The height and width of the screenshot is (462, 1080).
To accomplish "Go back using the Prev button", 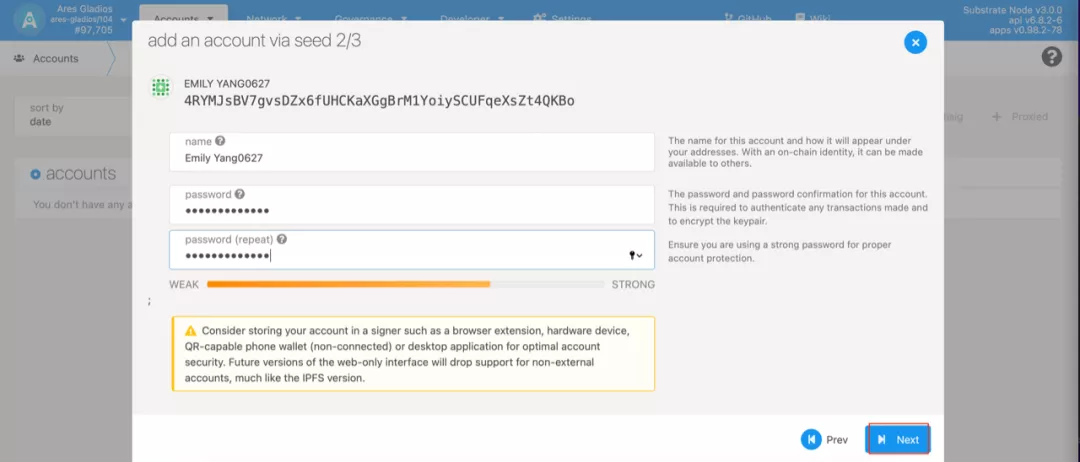I will 824,439.
